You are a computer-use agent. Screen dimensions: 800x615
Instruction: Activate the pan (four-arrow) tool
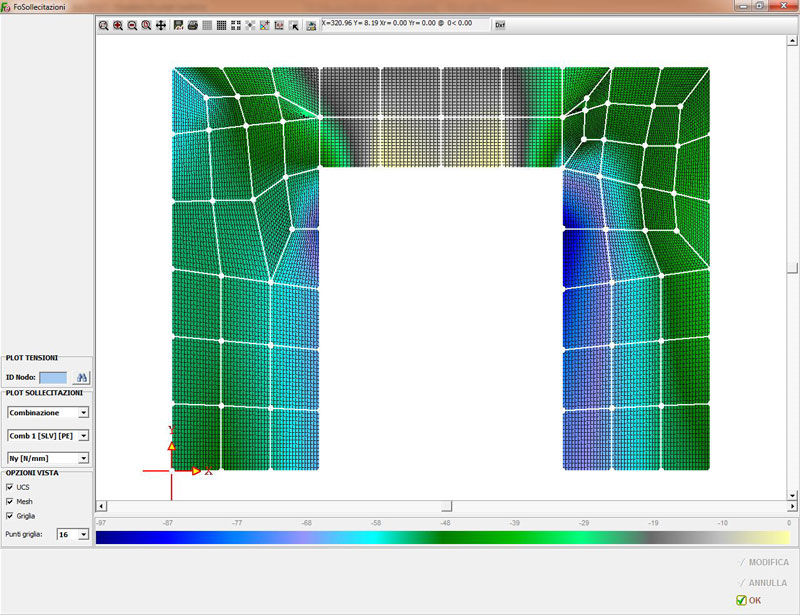pyautogui.click(x=161, y=26)
